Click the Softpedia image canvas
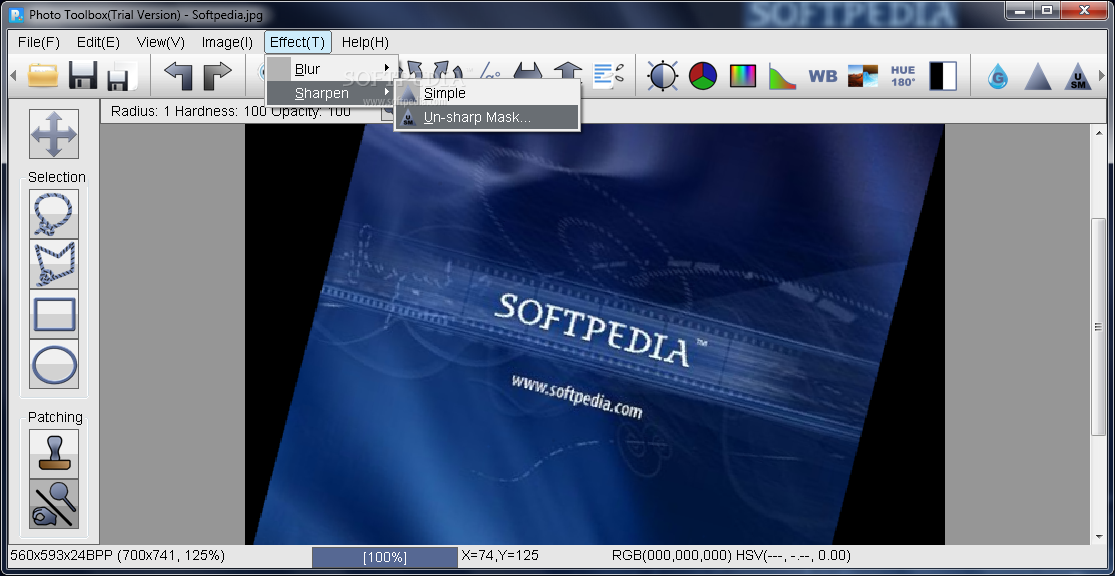This screenshot has width=1115, height=576. (x=595, y=334)
